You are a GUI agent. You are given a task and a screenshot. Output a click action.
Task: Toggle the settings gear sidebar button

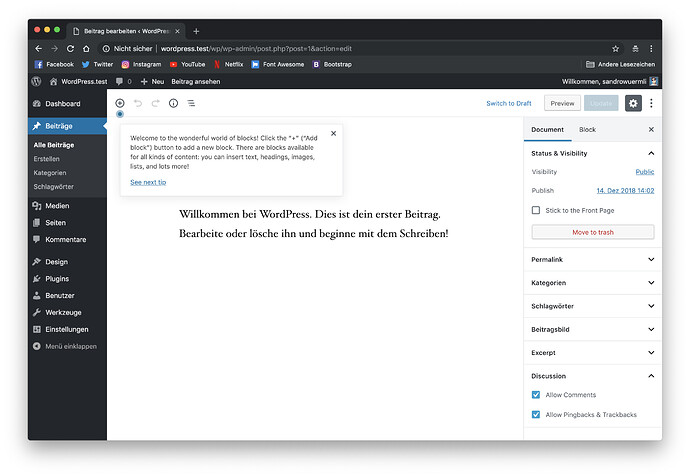coord(633,103)
